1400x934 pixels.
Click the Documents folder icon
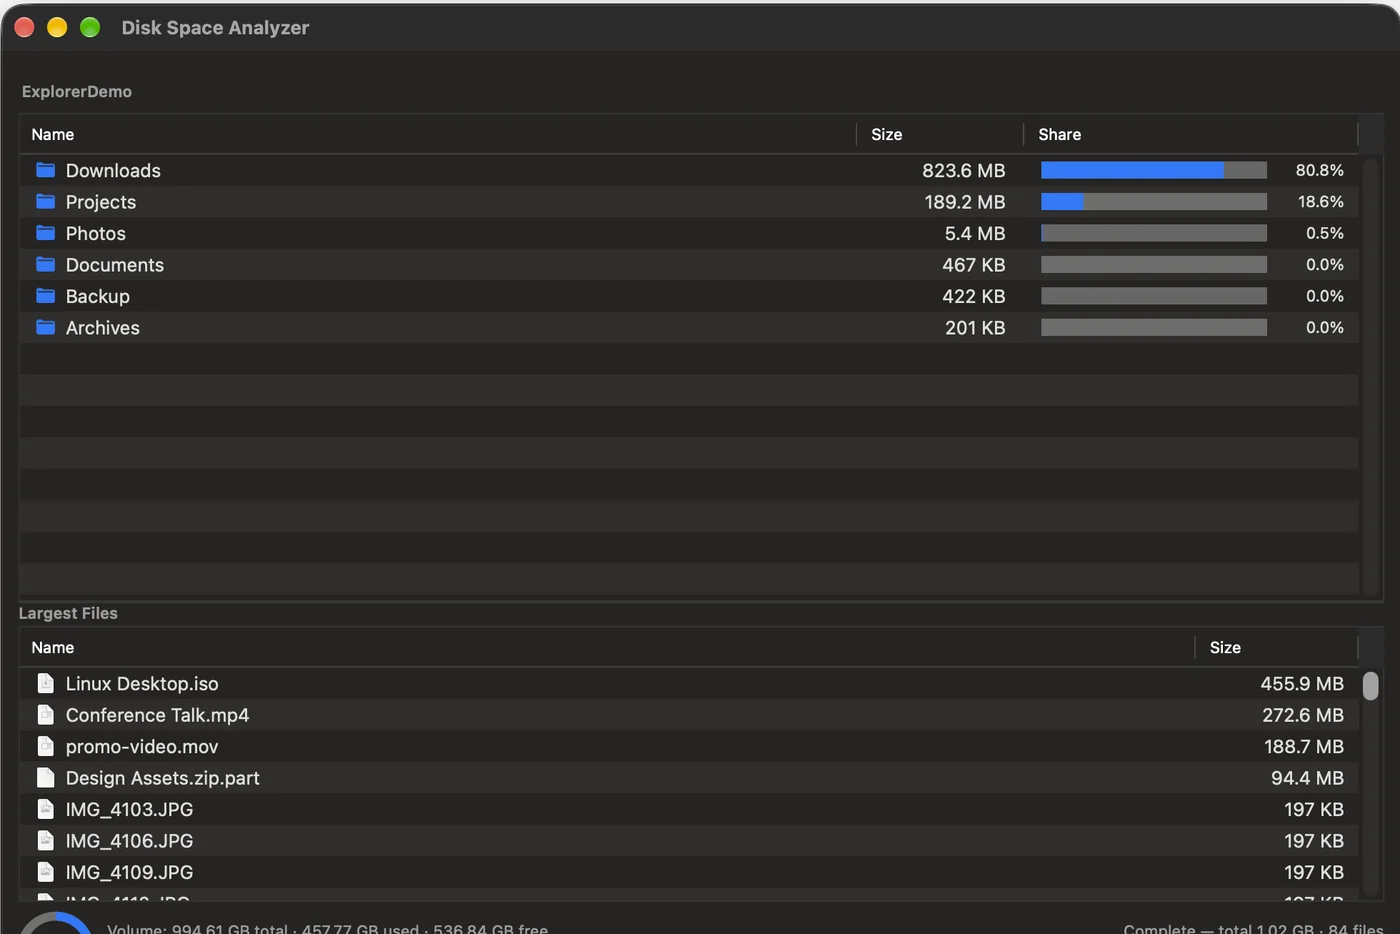tap(45, 265)
